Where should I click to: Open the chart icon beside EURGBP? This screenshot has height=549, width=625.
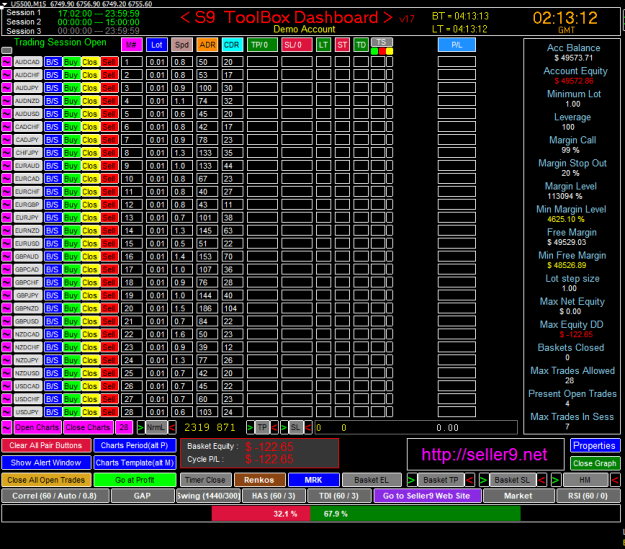click(x=7, y=205)
